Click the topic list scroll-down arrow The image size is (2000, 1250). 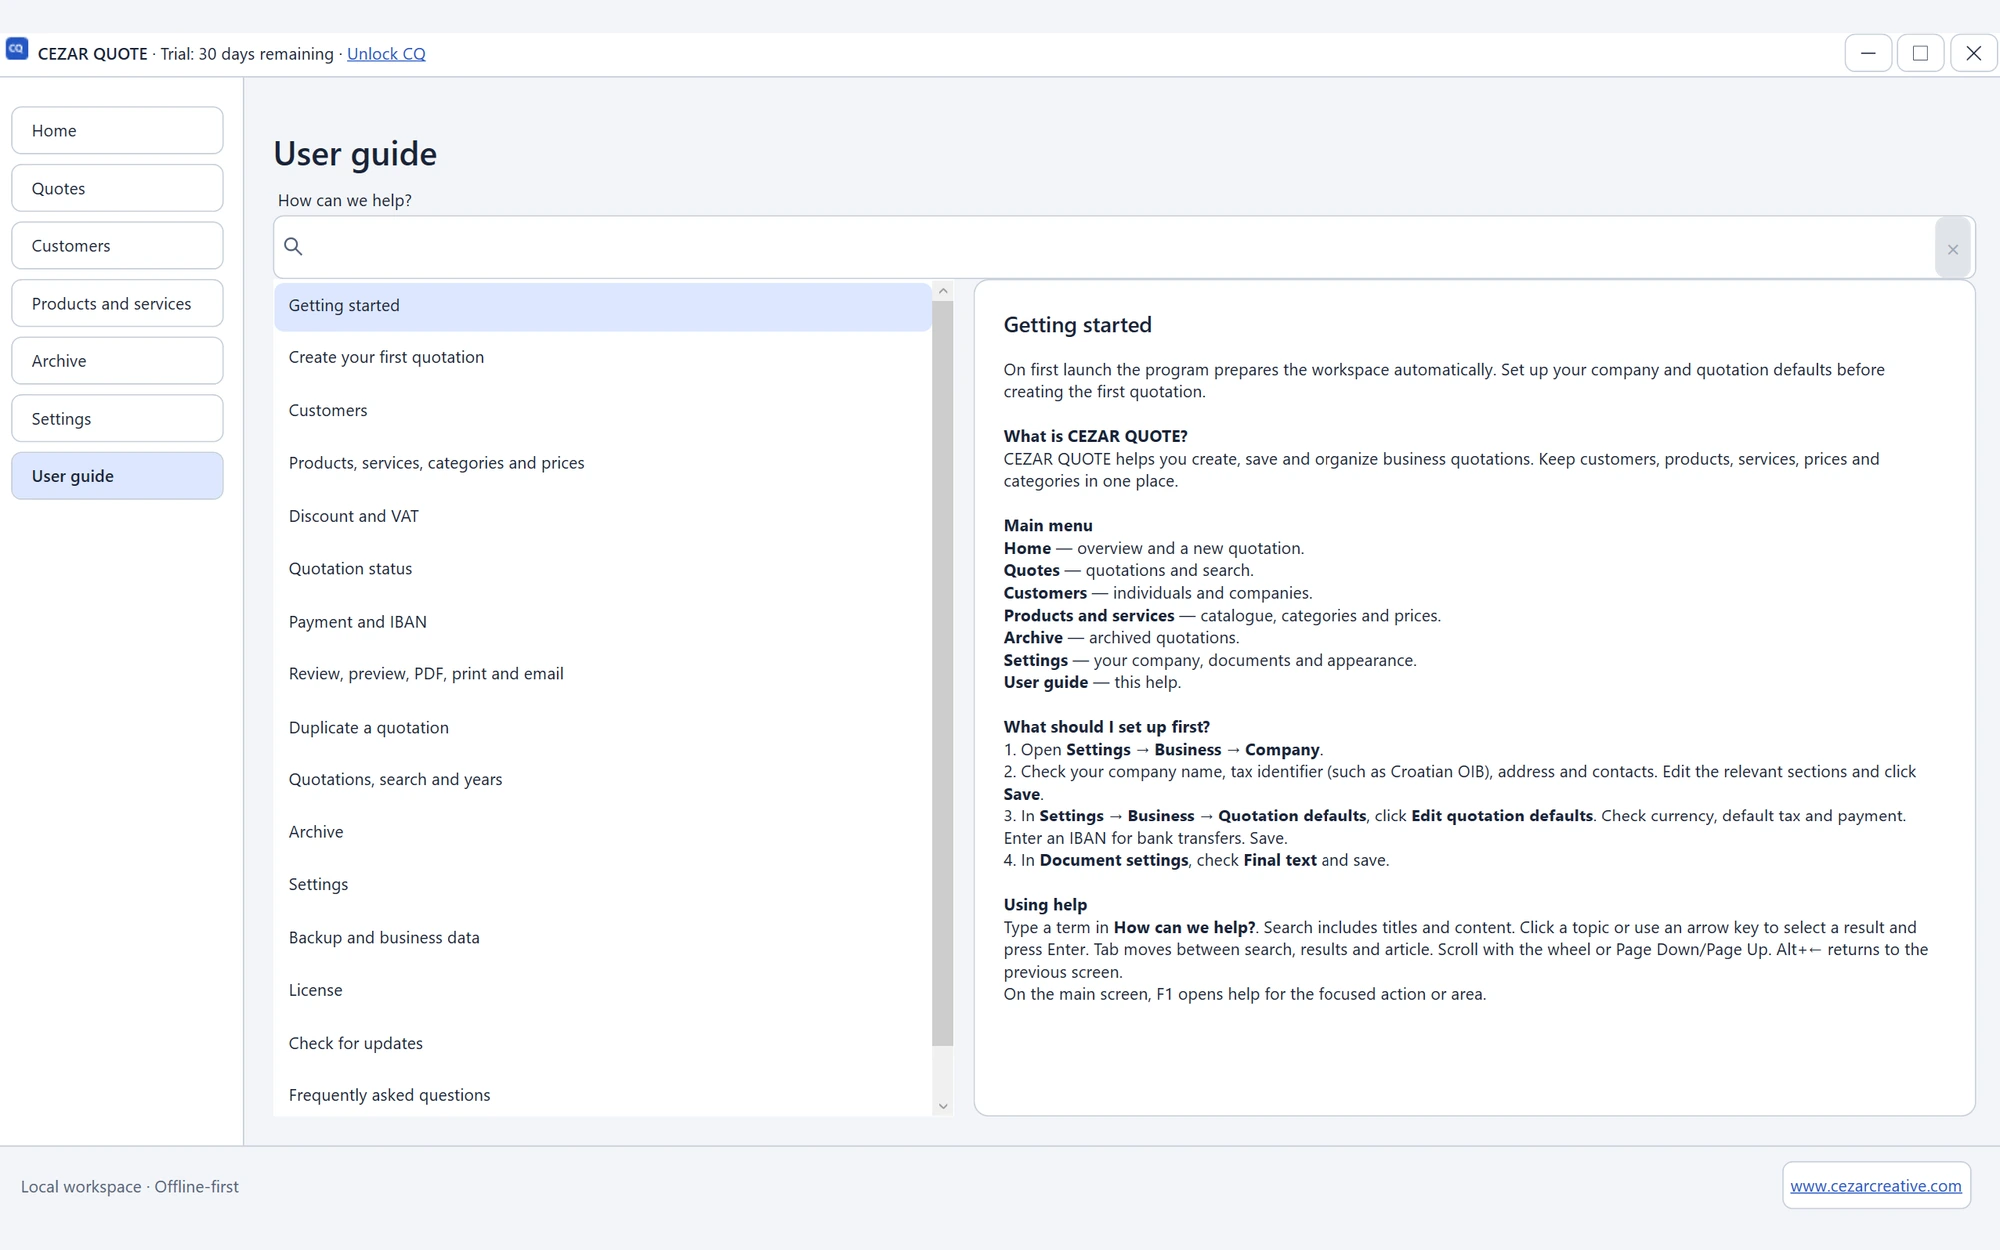tap(942, 1106)
